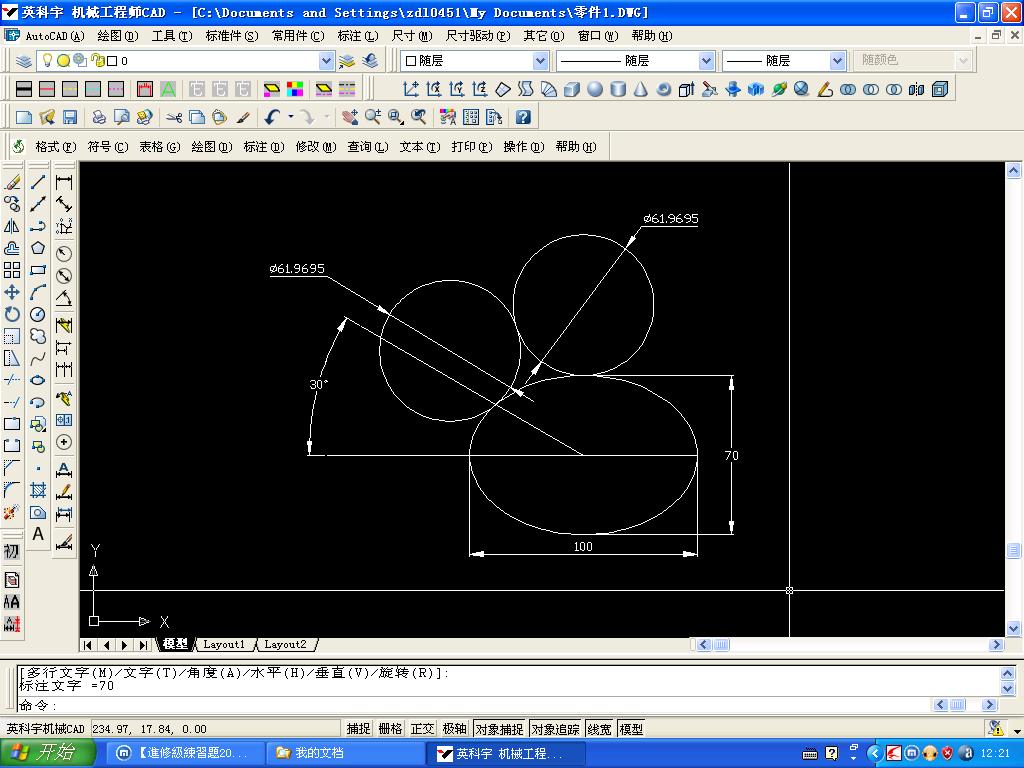The height and width of the screenshot is (768, 1024).
Task: Jump to first layout tab arrow
Action: [88, 645]
